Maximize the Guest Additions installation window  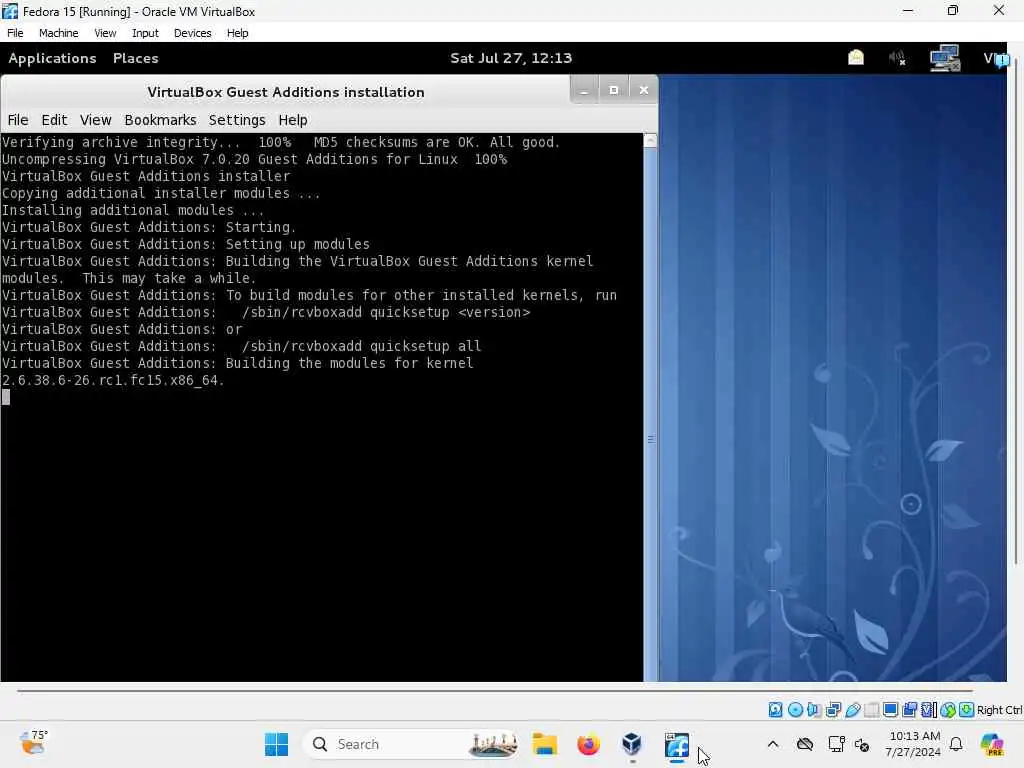pyautogui.click(x=613, y=90)
